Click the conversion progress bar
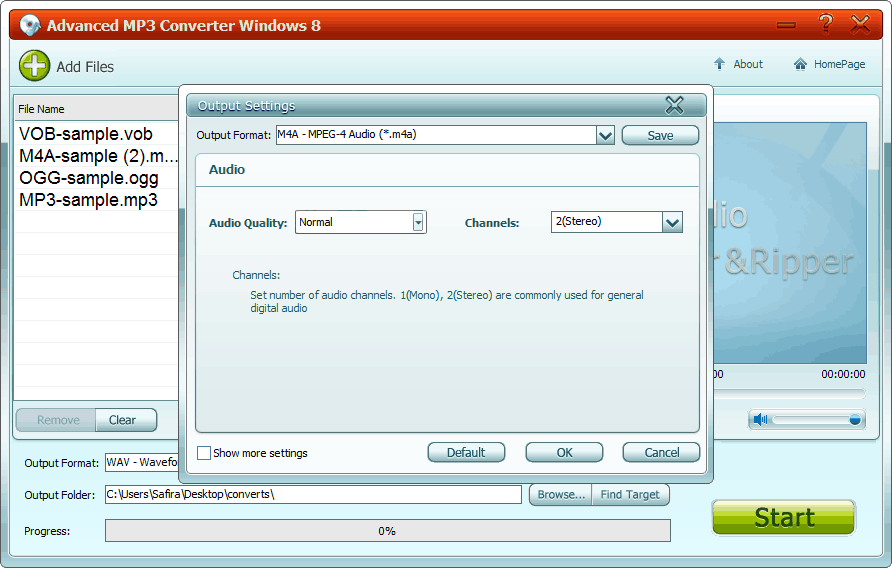The image size is (892, 568). tap(387, 530)
